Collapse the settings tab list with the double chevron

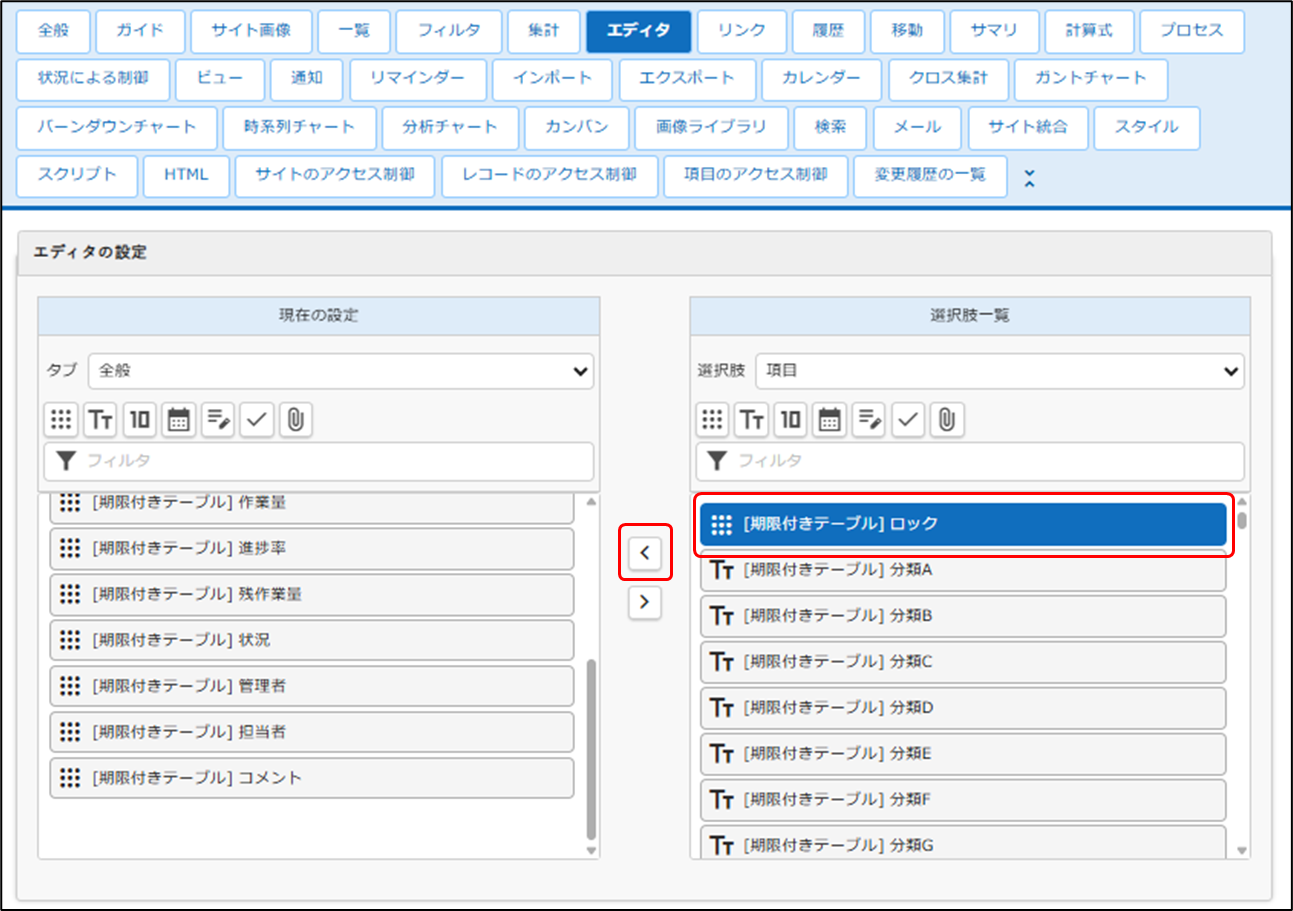click(x=1029, y=177)
